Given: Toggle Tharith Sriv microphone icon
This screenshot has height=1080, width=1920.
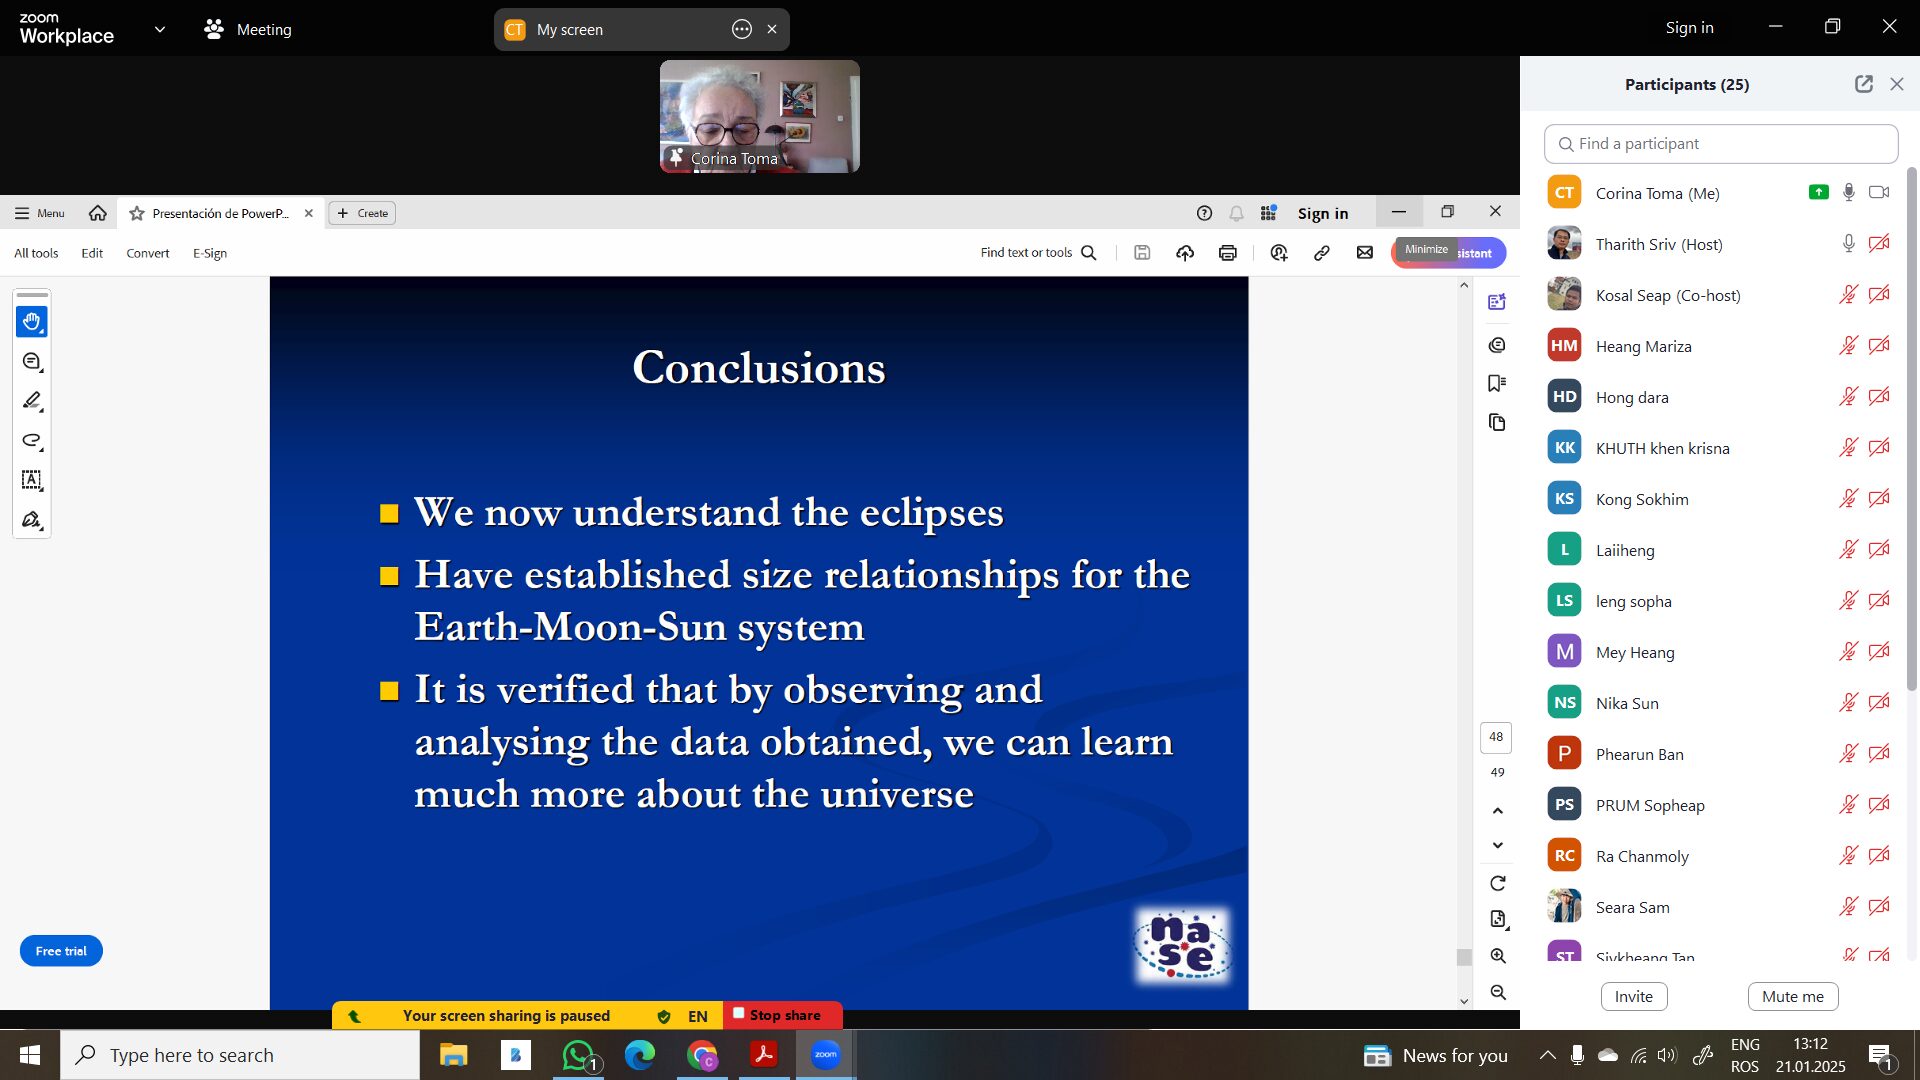Looking at the screenshot, I should coord(1849,243).
